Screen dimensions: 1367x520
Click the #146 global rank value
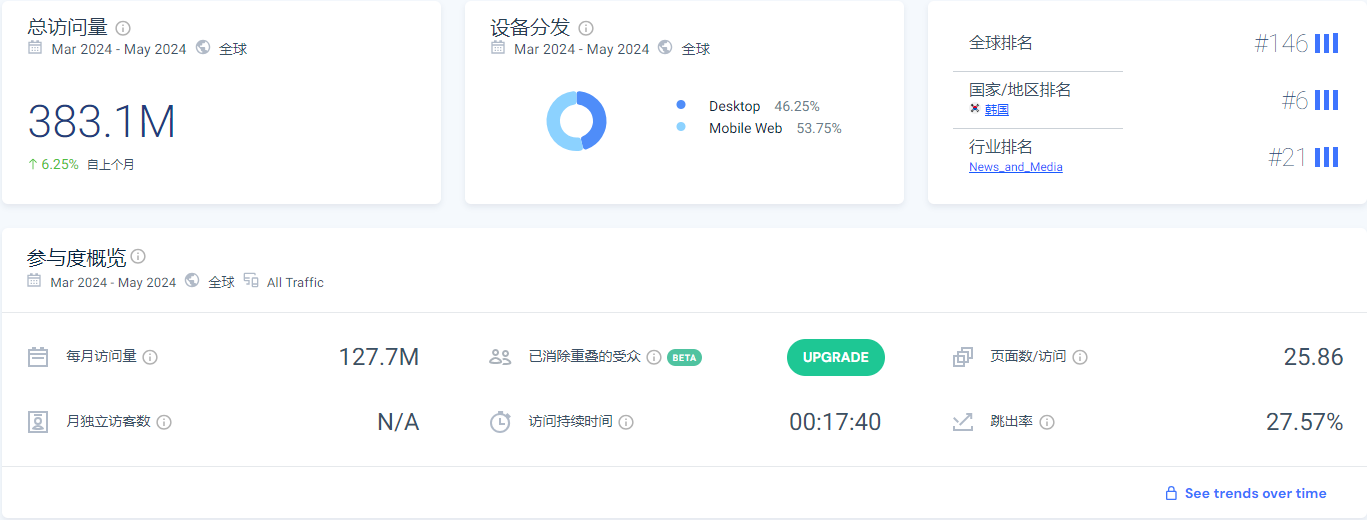point(1281,43)
